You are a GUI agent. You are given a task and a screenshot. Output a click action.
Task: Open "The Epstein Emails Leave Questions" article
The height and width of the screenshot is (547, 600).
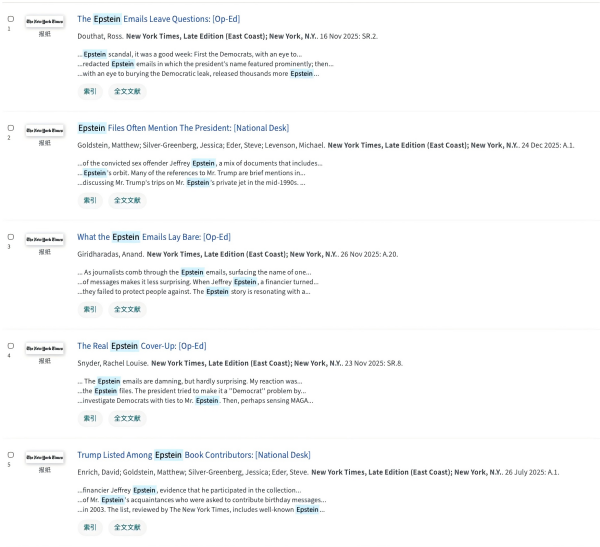[158, 19]
